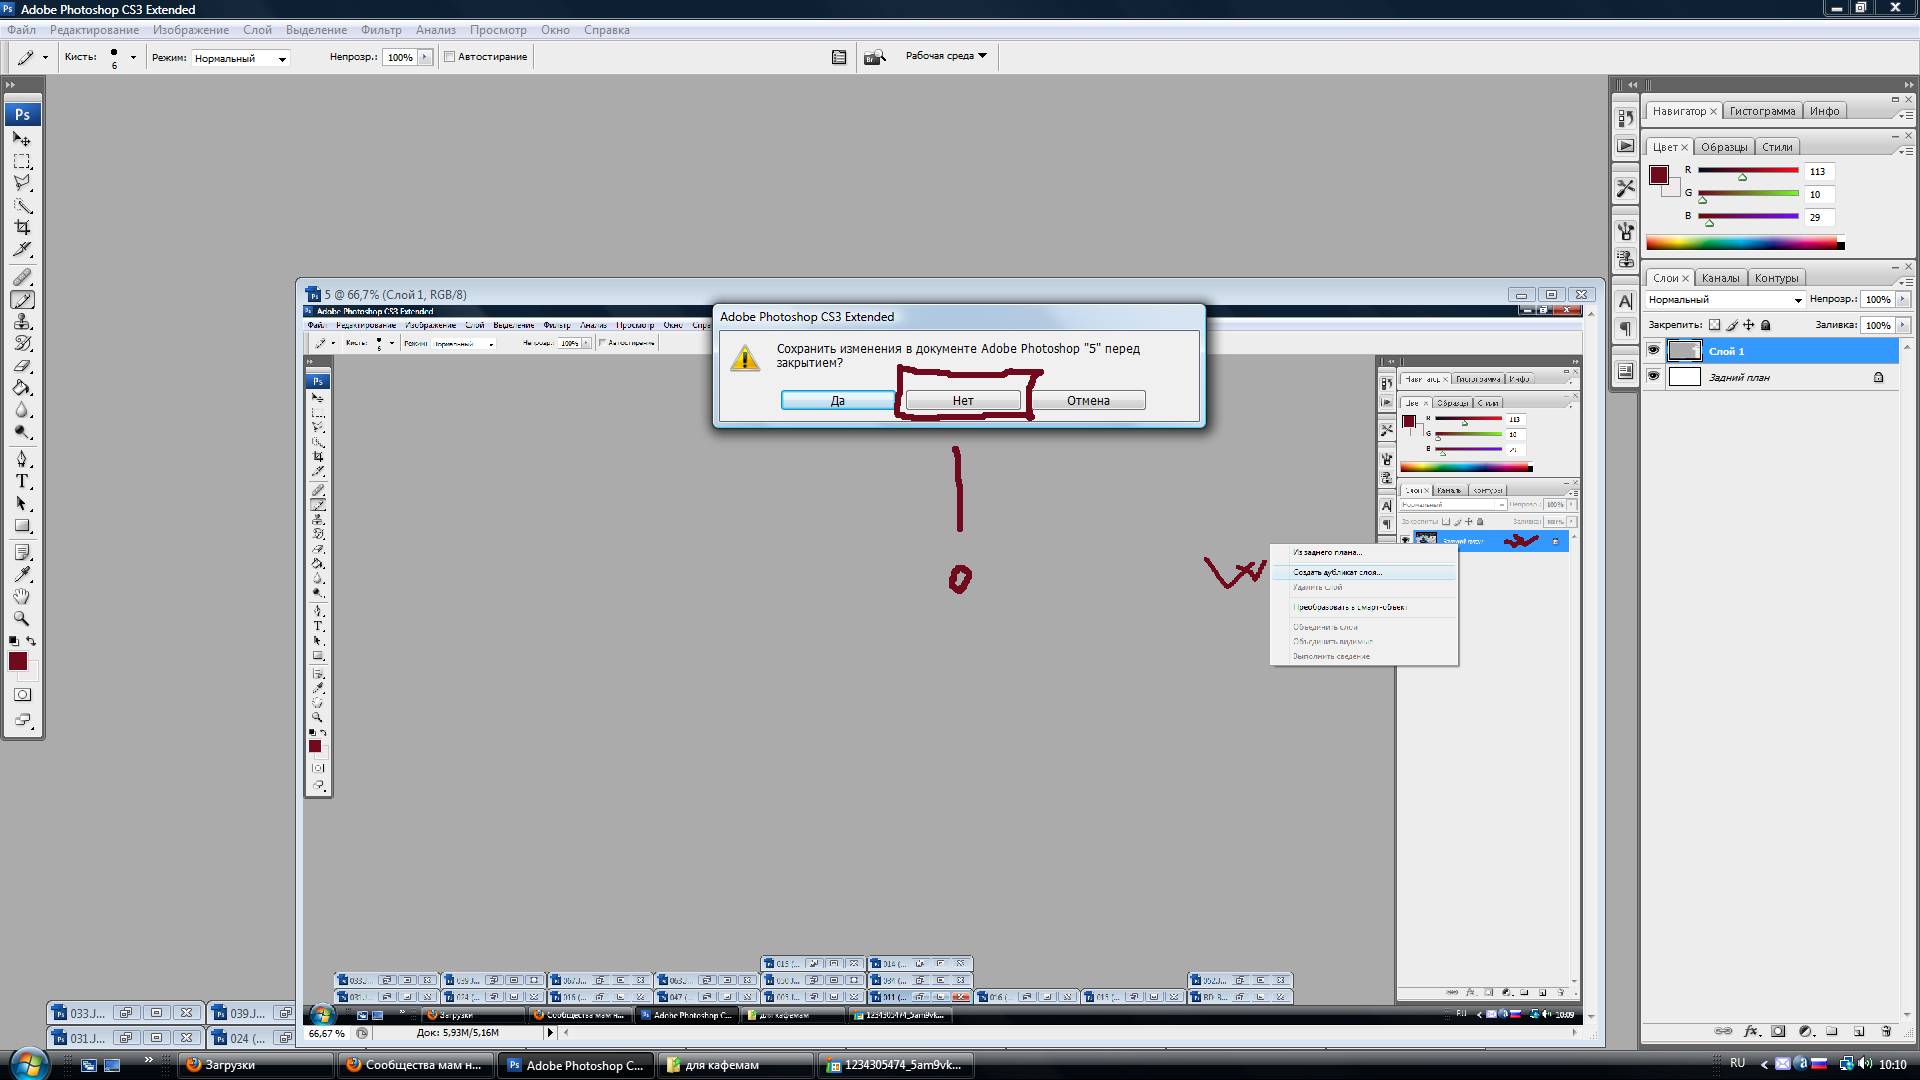
Task: Open the layer blend mode Нормальный dropdown
Action: tap(1725, 299)
